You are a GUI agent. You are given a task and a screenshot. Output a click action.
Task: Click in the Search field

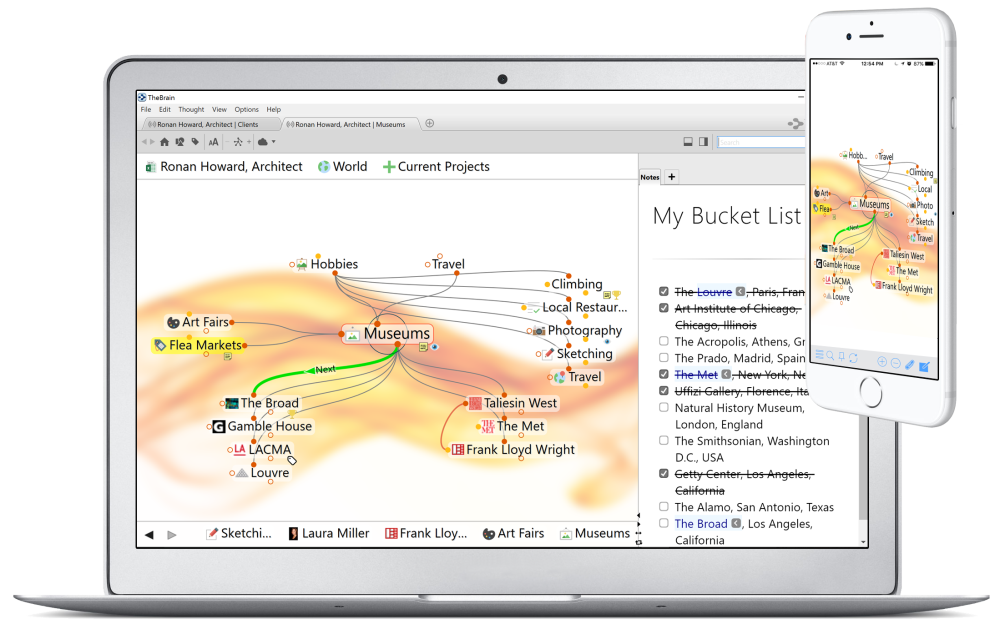(760, 142)
